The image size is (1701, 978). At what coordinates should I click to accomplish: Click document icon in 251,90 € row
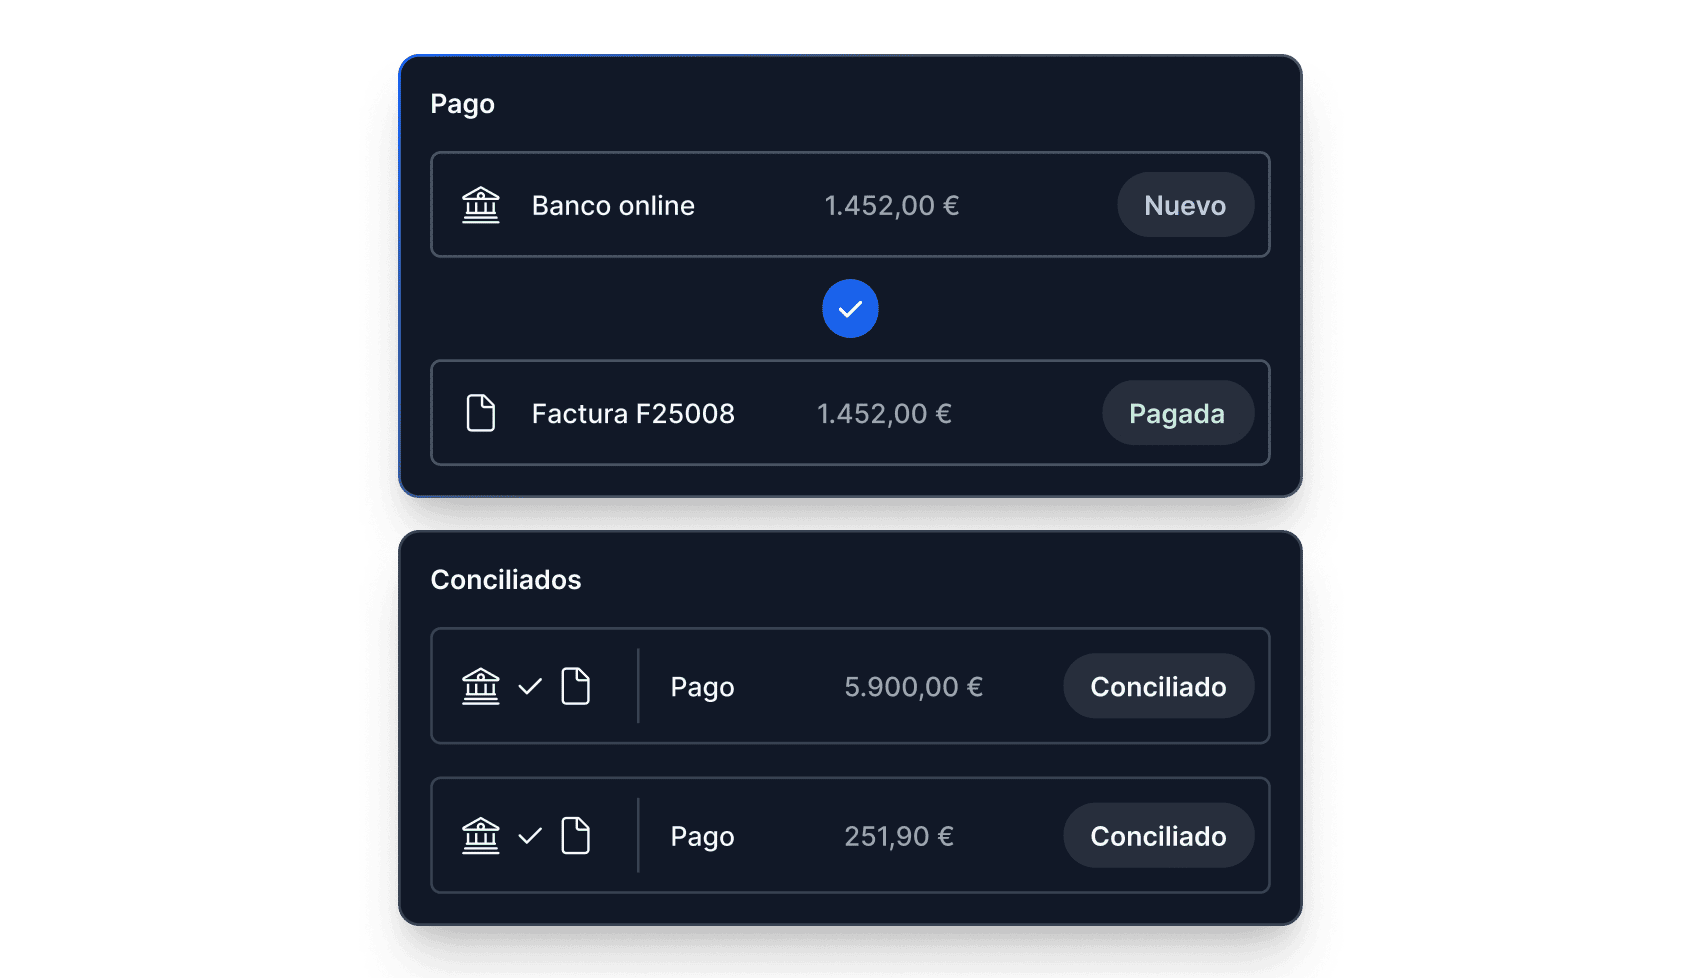click(x=575, y=835)
